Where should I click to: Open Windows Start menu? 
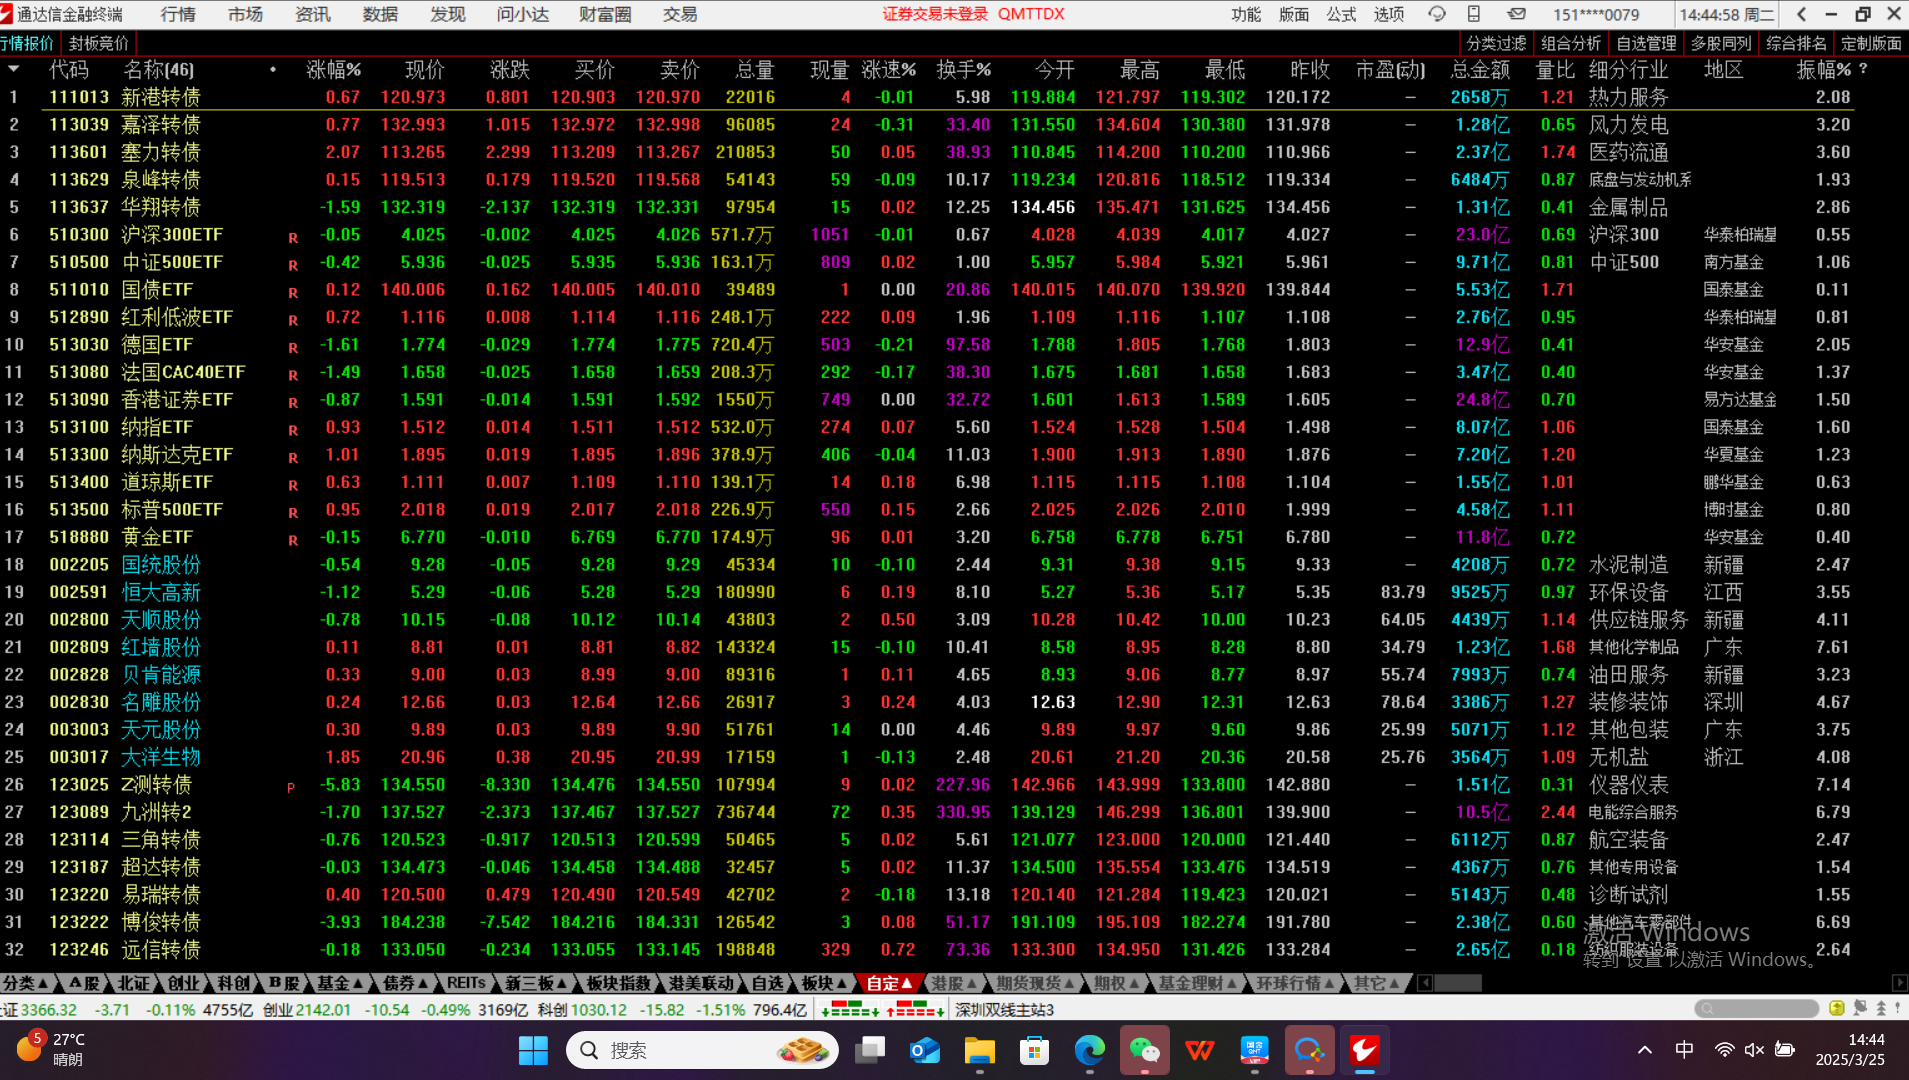pos(533,1050)
